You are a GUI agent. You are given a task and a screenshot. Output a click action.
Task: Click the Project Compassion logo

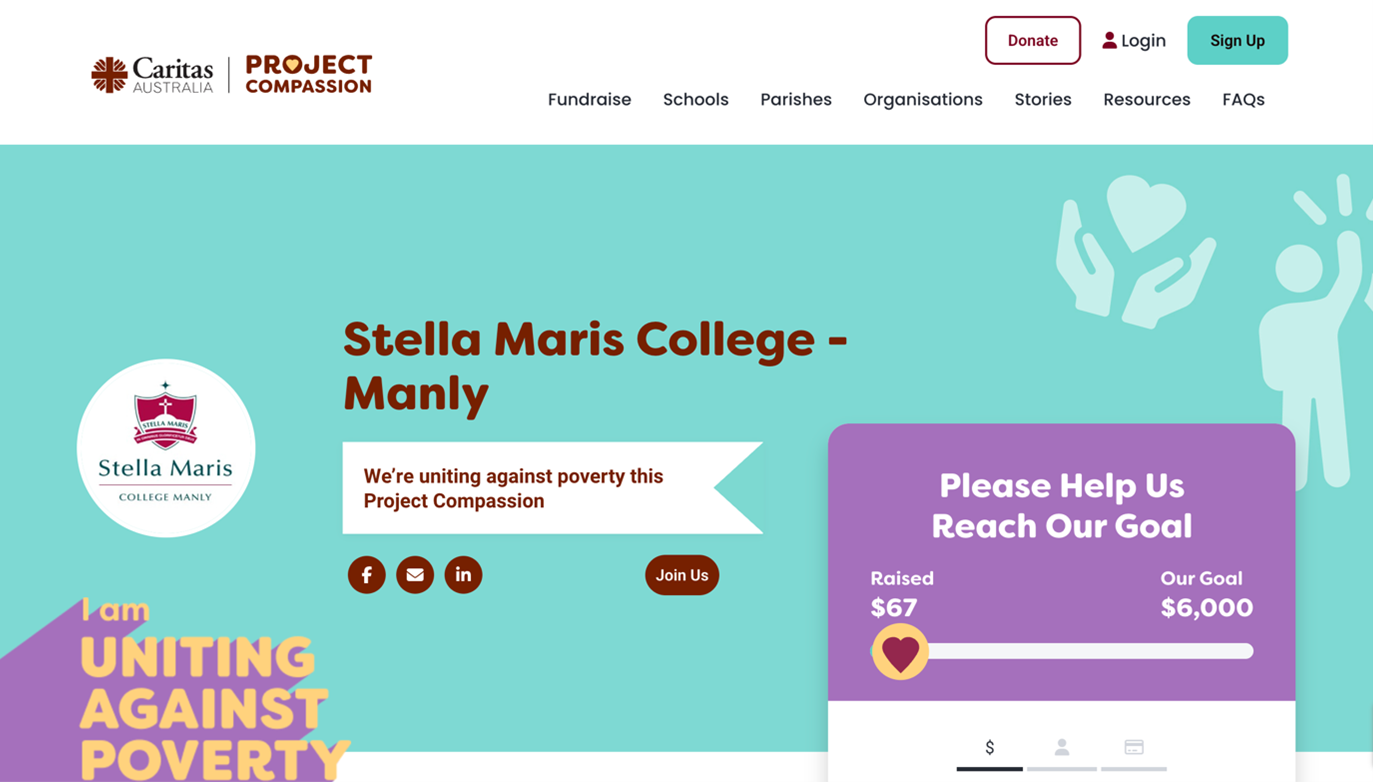pyautogui.click(x=308, y=75)
